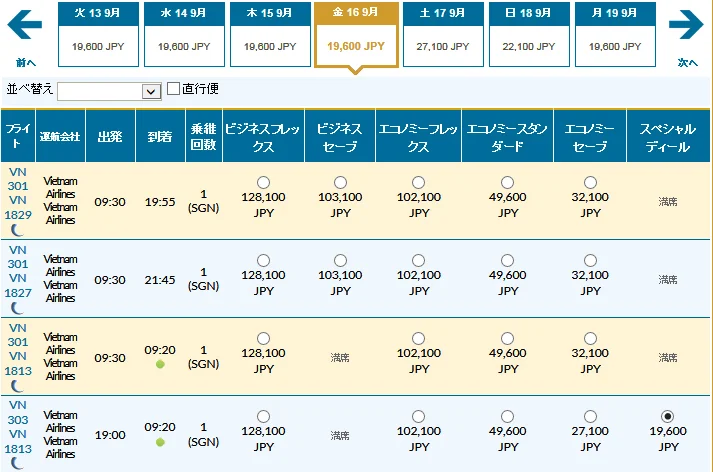Select 128,100 JPY Business Flex for 21:45 arrival
Image resolution: width=713 pixels, height=472 pixels.
pyautogui.click(x=263, y=261)
